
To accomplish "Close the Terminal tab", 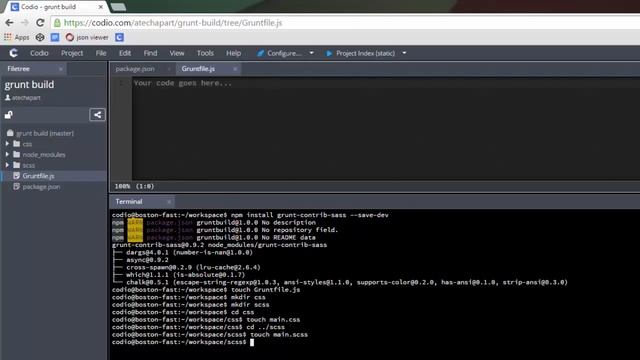I will [169, 202].
